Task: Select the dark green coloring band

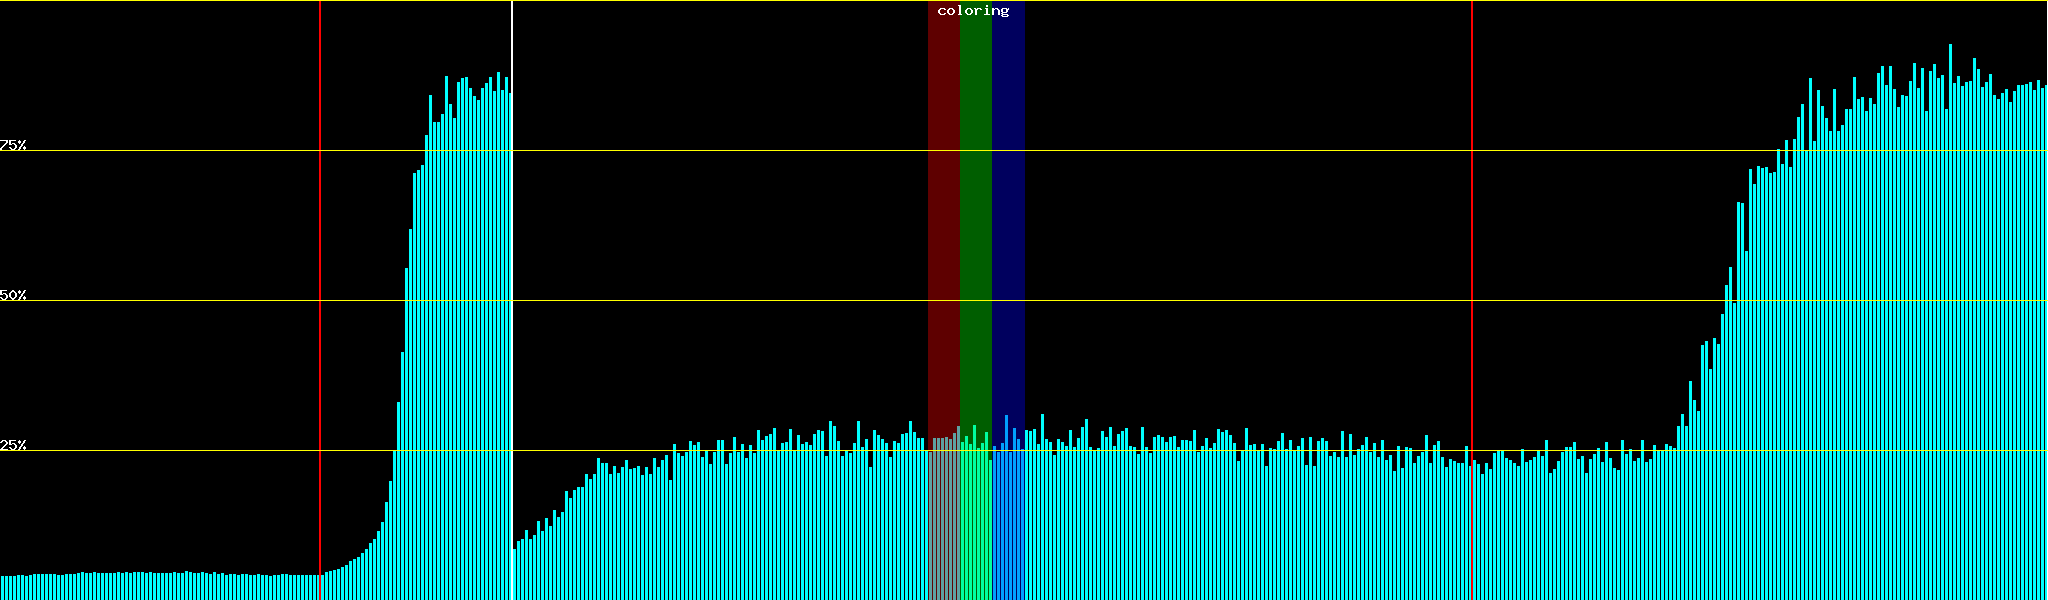Action: point(975,200)
